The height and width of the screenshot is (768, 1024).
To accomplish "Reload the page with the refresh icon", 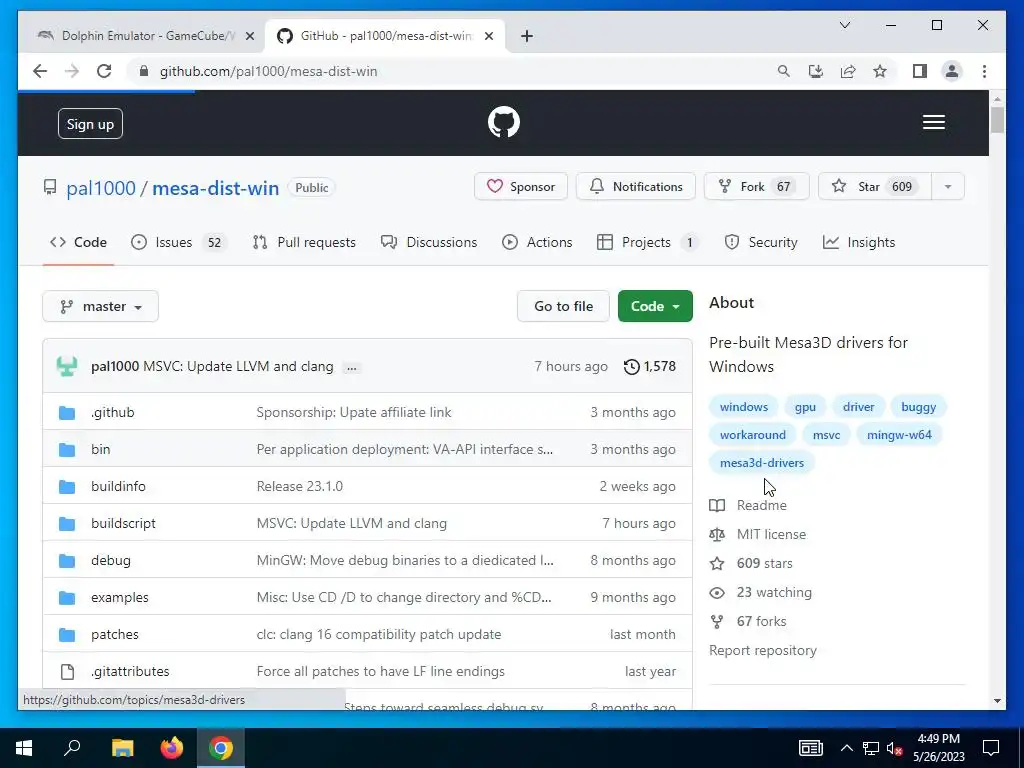I will coord(104,71).
